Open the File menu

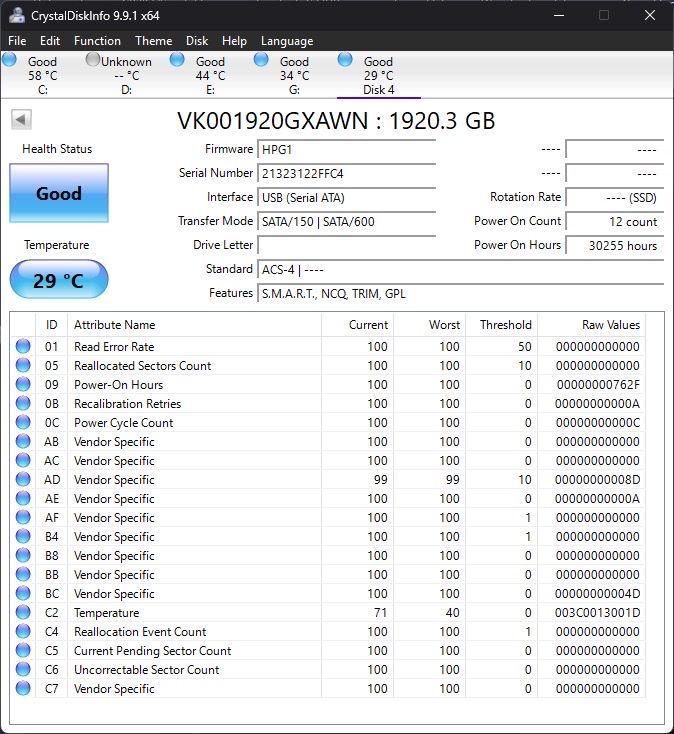tap(17, 41)
